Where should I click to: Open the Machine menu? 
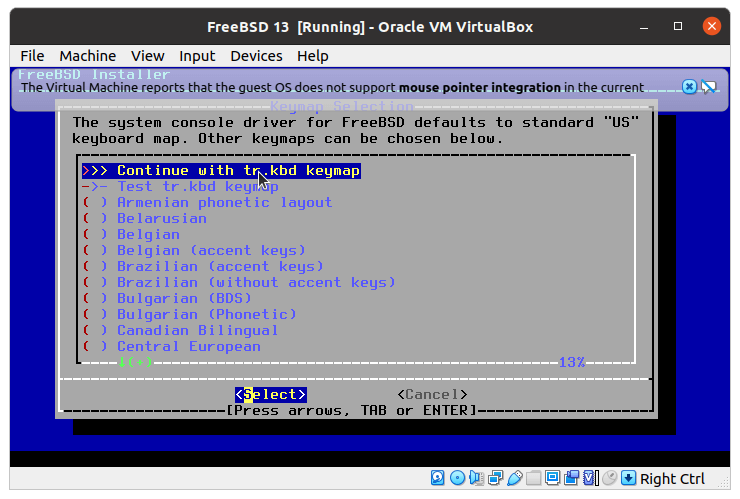[87, 56]
